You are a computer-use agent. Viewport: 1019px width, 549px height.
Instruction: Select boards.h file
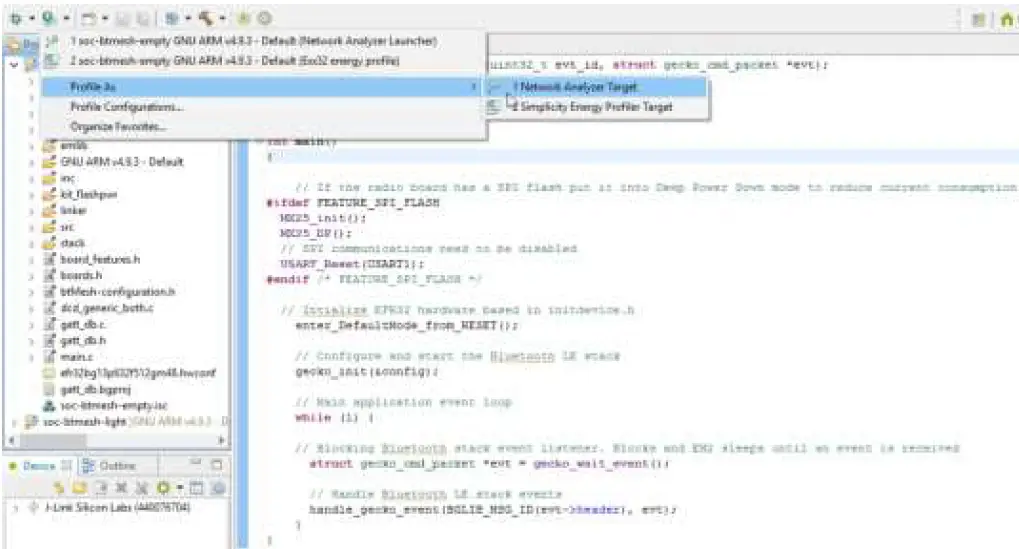pos(81,275)
